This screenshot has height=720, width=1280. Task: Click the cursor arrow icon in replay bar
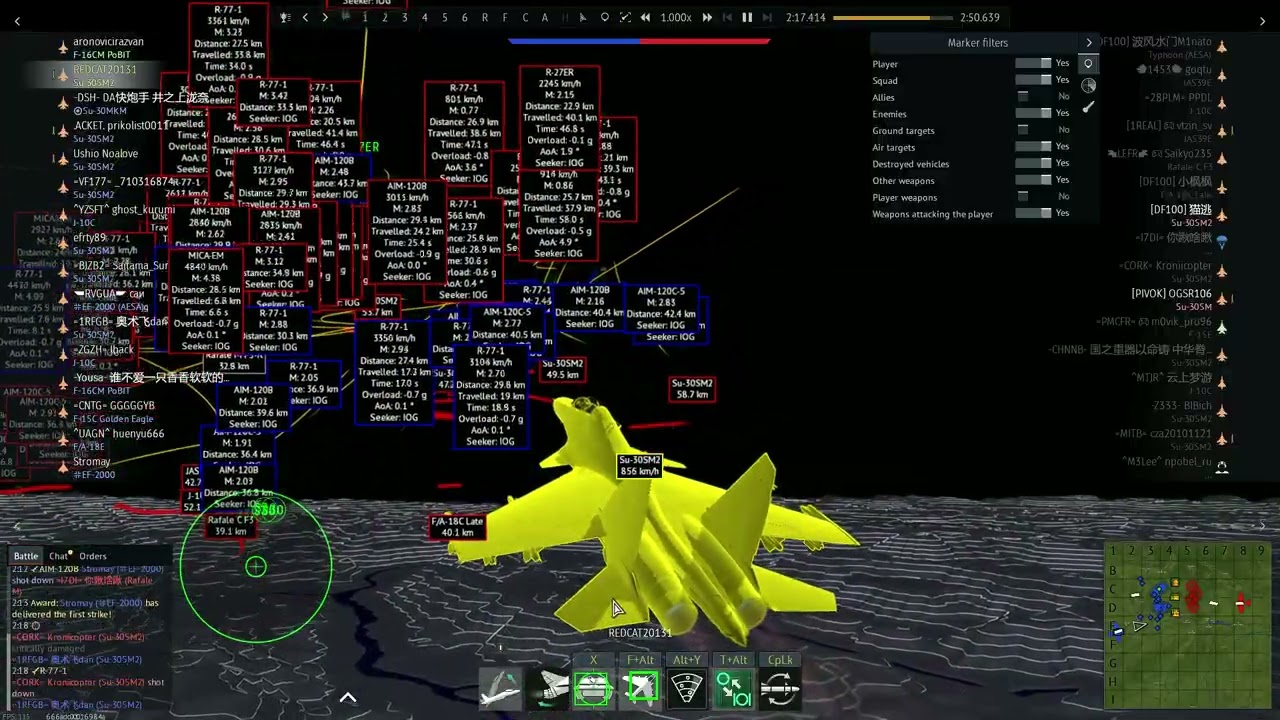(584, 17)
